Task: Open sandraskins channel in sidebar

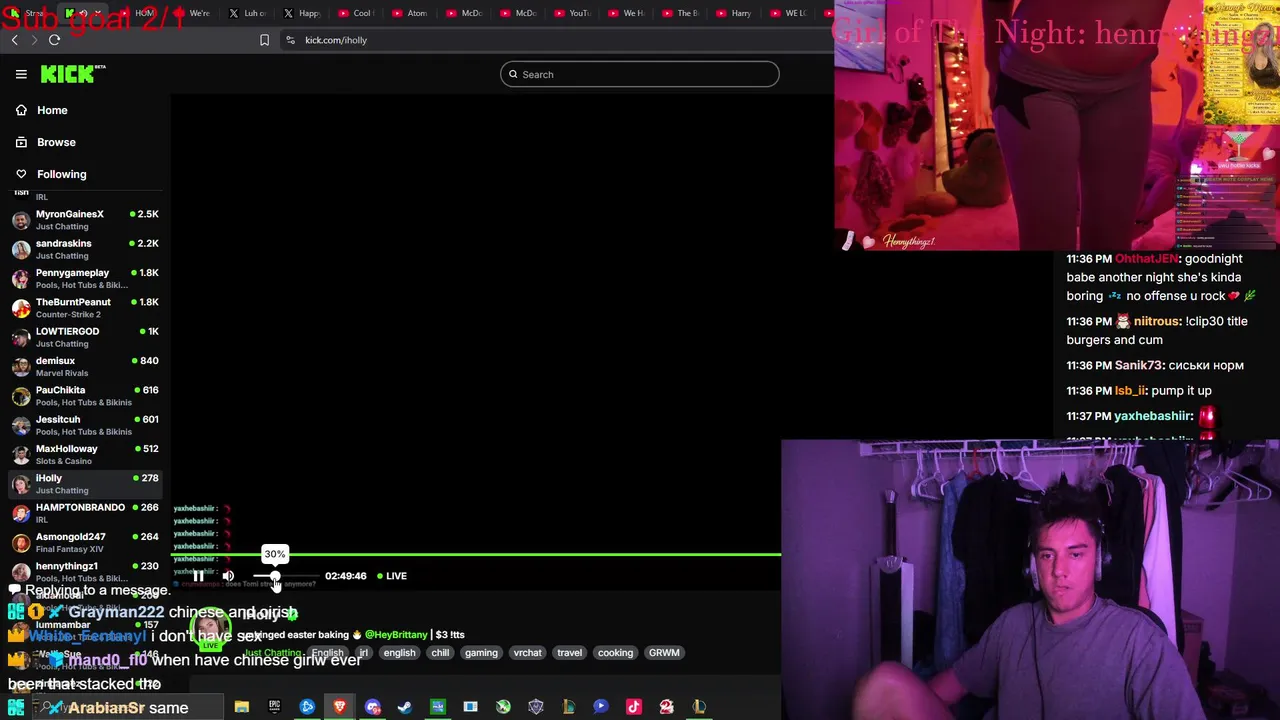Action: coord(85,249)
